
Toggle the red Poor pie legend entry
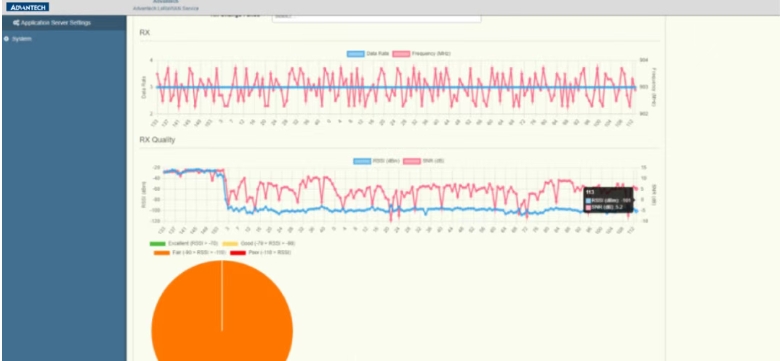tap(260, 253)
